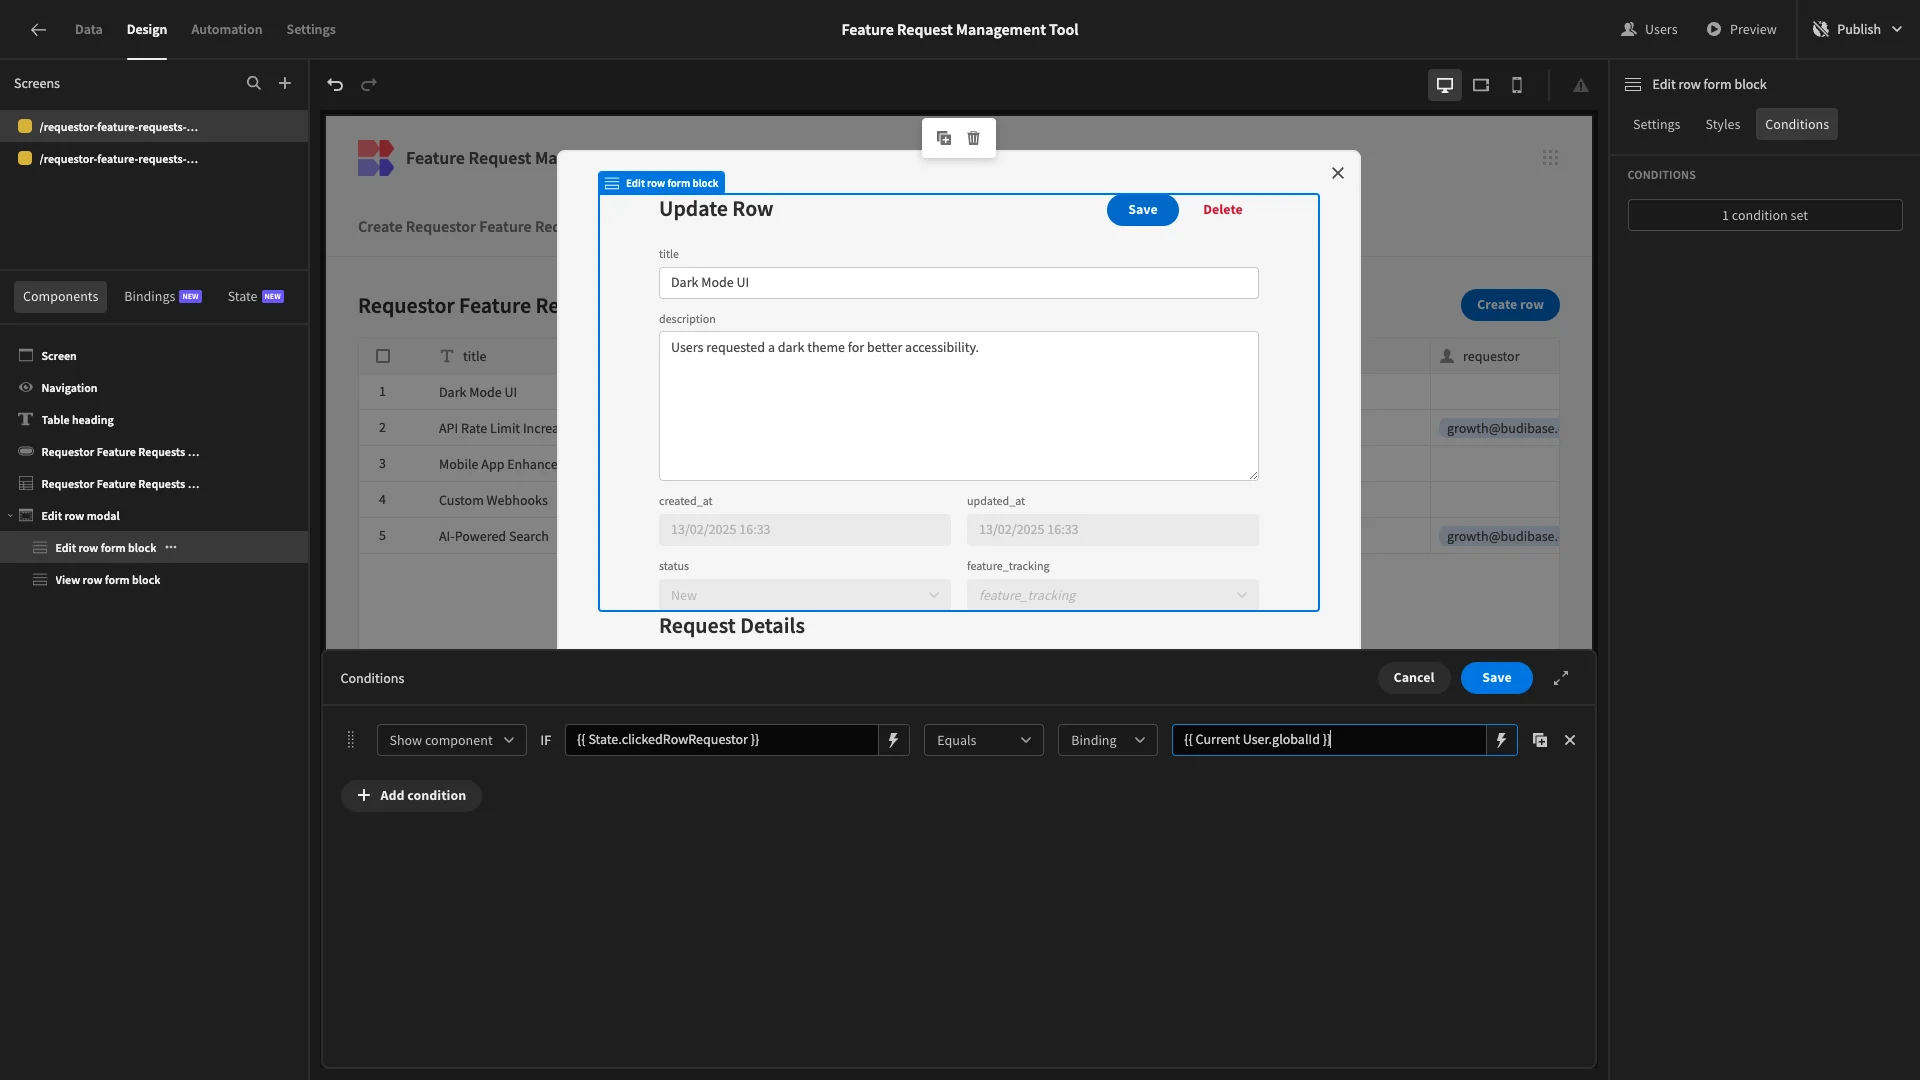Click the title input with Dark Mode UI
Screen dimensions: 1920x1080
coord(959,283)
